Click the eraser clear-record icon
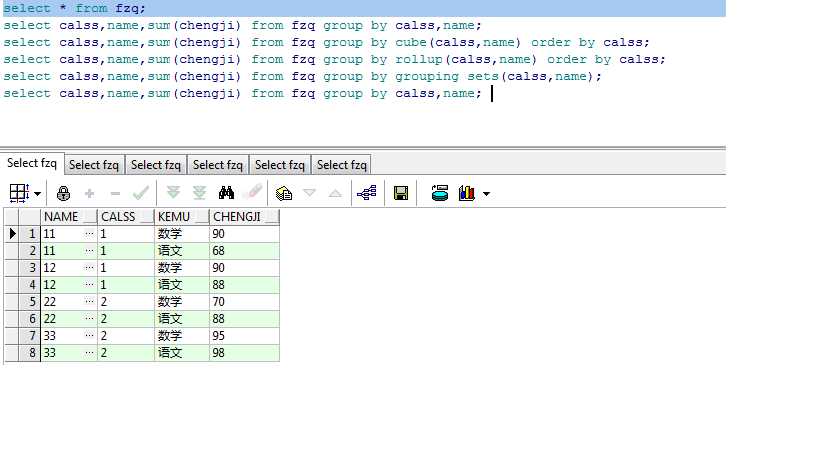This screenshot has height=460, width=819. (253, 192)
